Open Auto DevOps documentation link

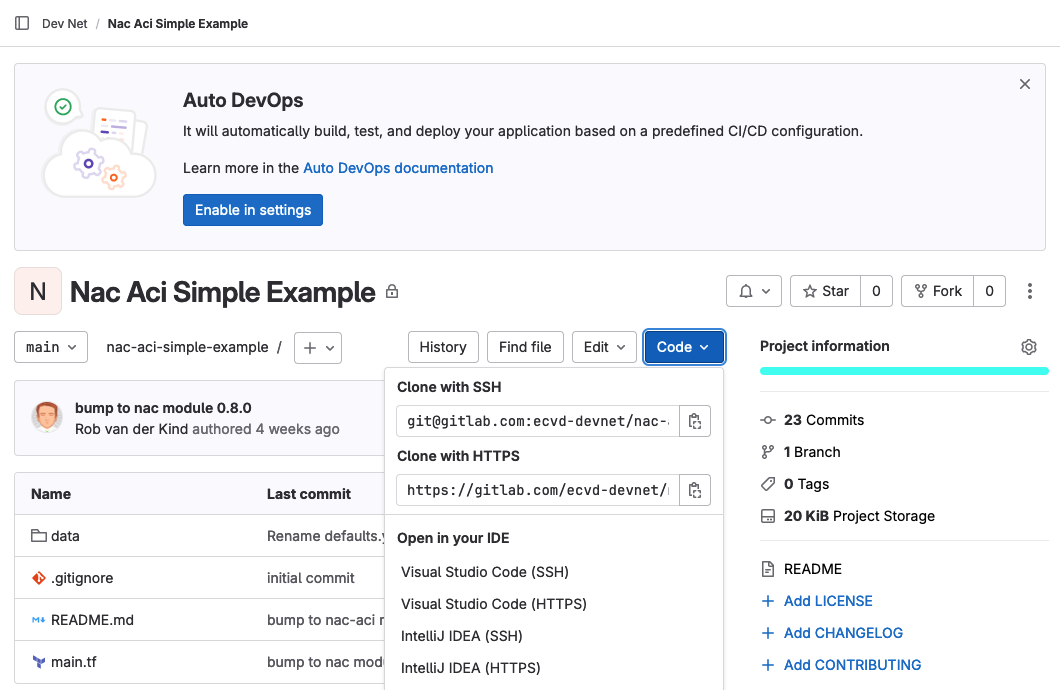point(398,168)
